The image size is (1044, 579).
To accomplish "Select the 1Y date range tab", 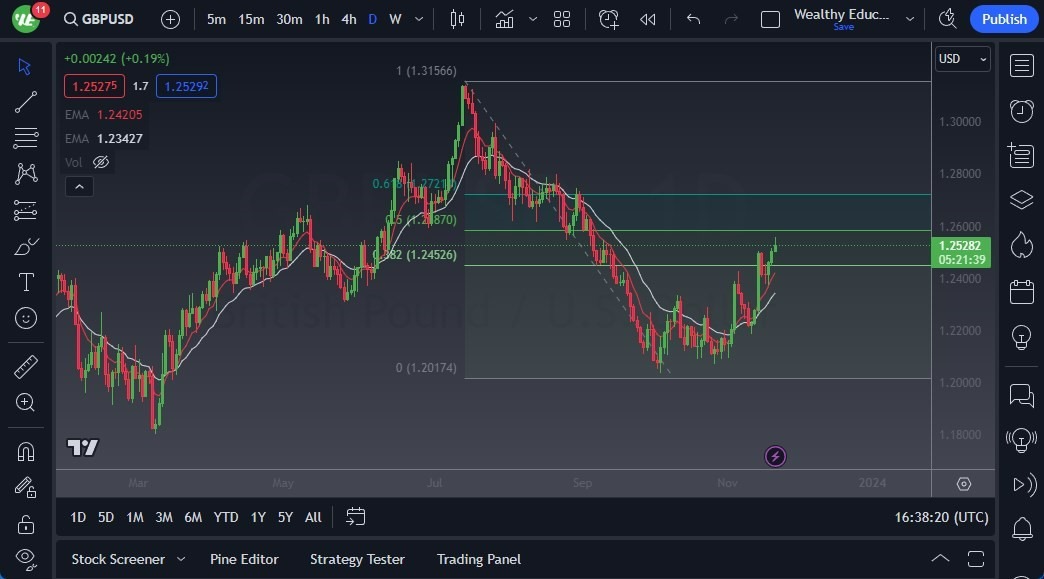I will click(258, 517).
